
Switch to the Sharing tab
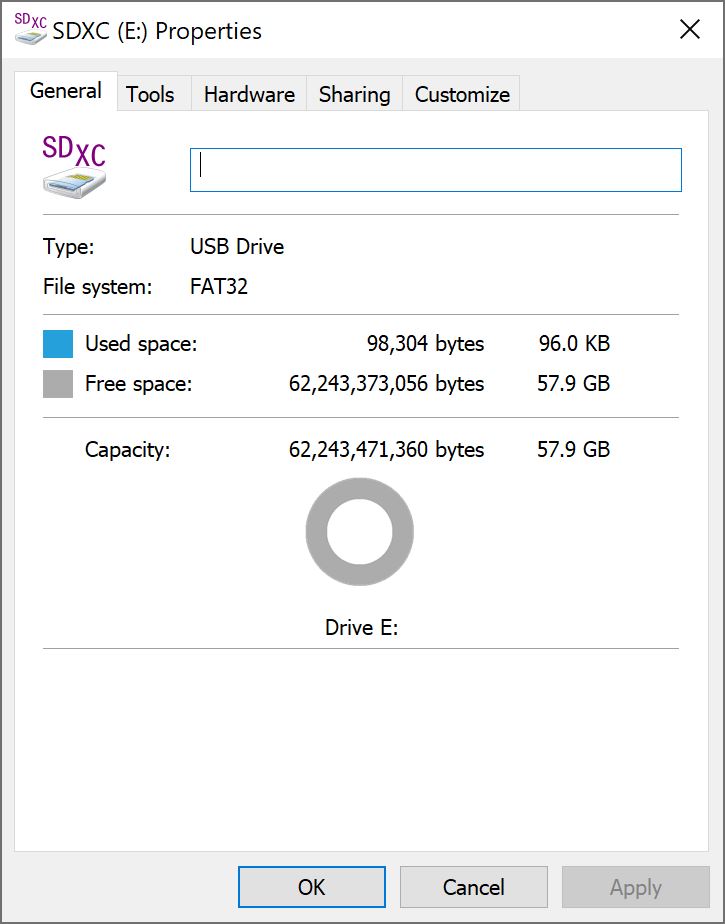[x=353, y=94]
